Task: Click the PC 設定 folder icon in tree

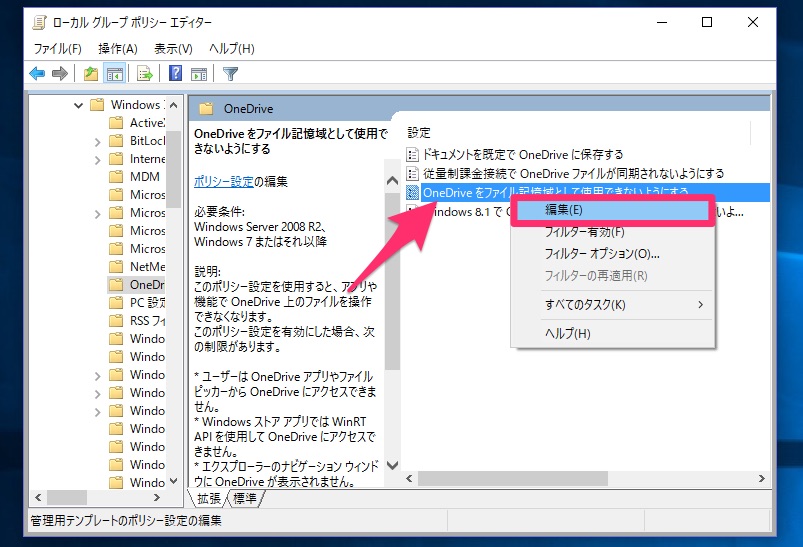Action: (116, 302)
